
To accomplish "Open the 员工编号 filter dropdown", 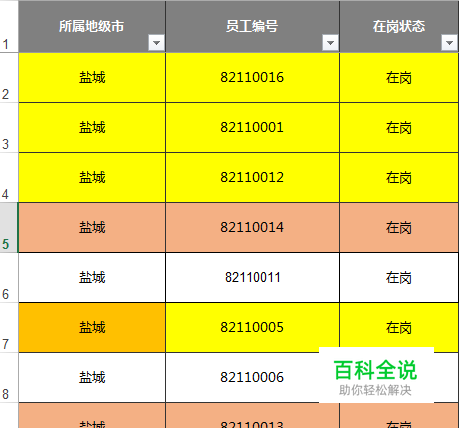I will [330, 43].
